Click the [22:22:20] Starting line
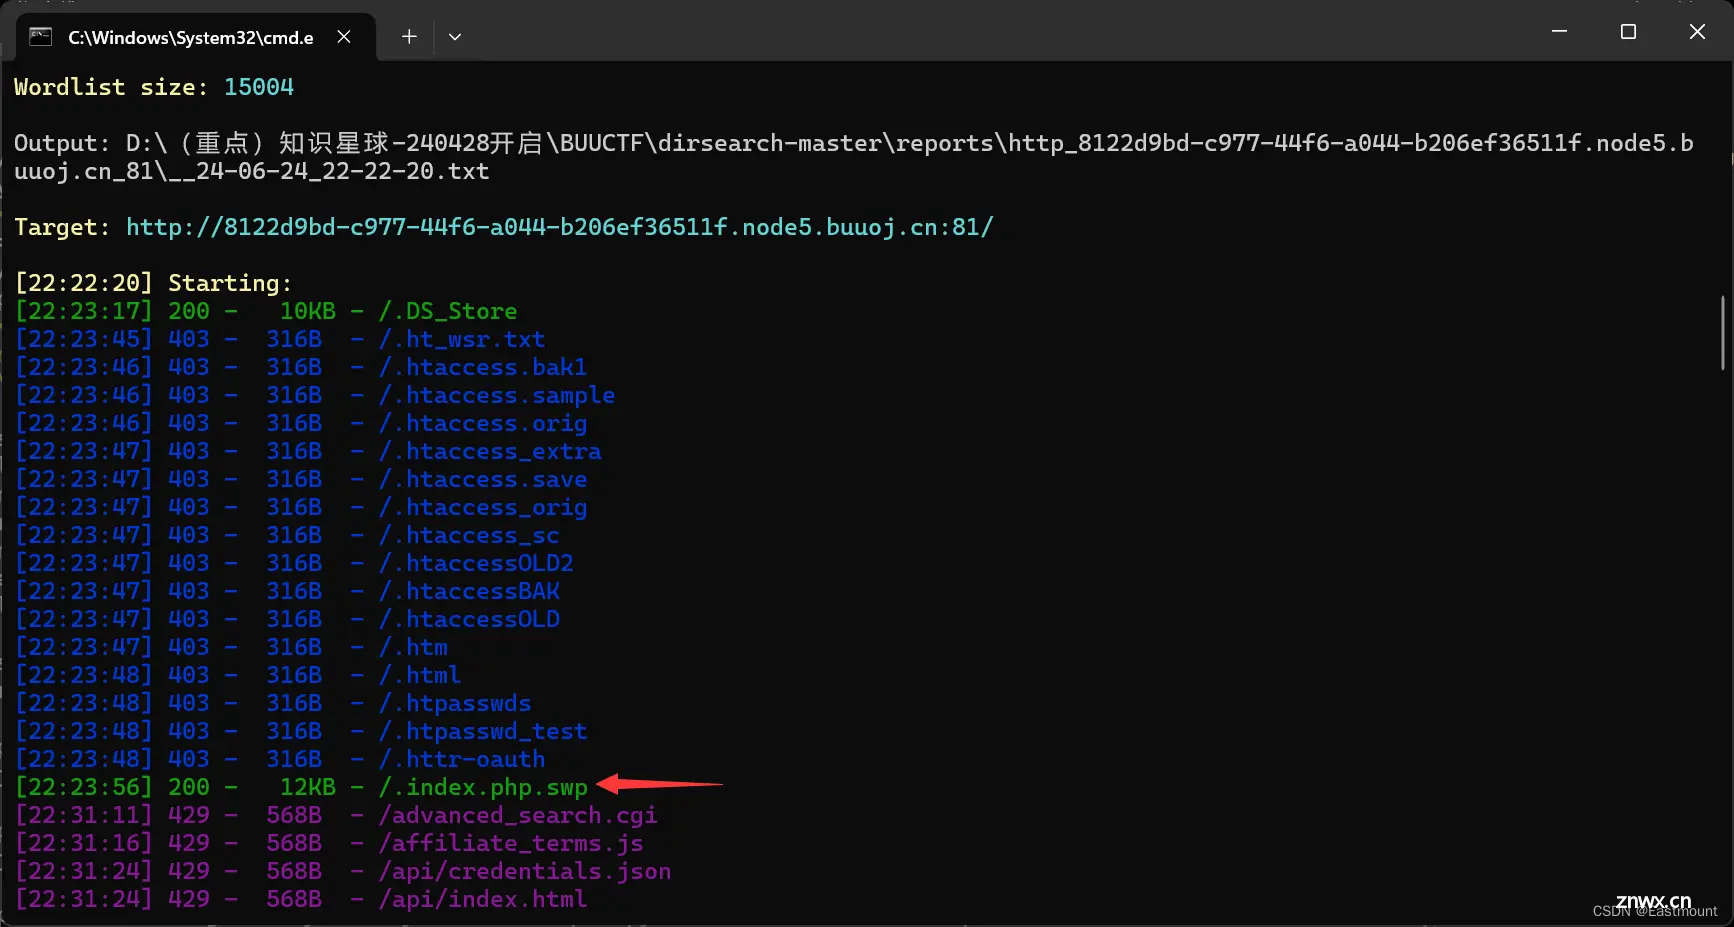1734x927 pixels. coord(153,283)
